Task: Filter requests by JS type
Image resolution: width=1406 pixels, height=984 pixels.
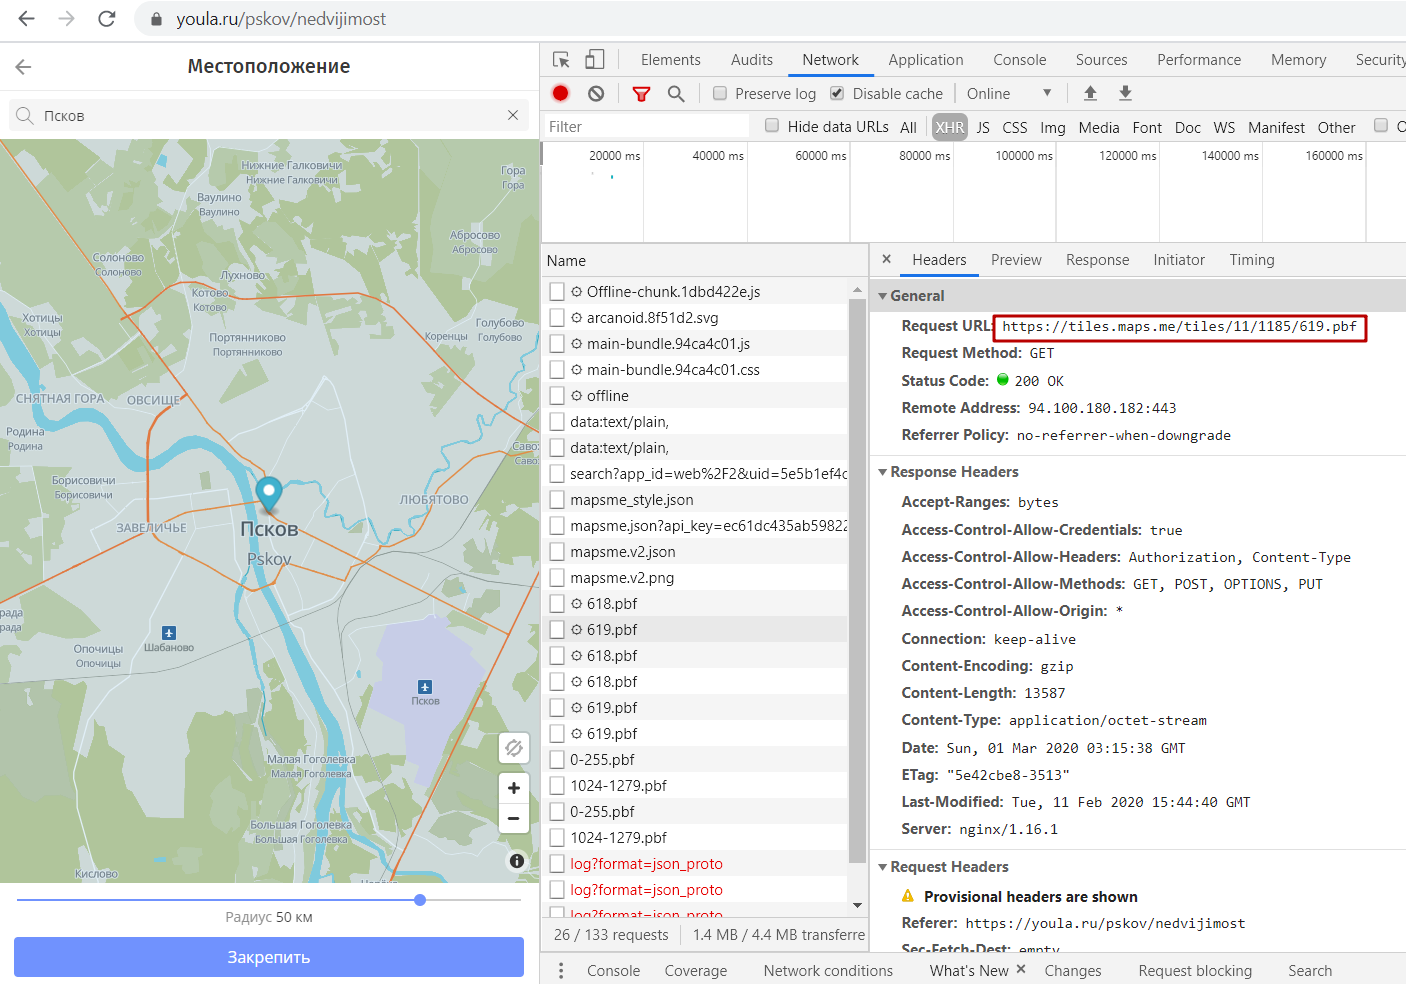Action: [983, 127]
